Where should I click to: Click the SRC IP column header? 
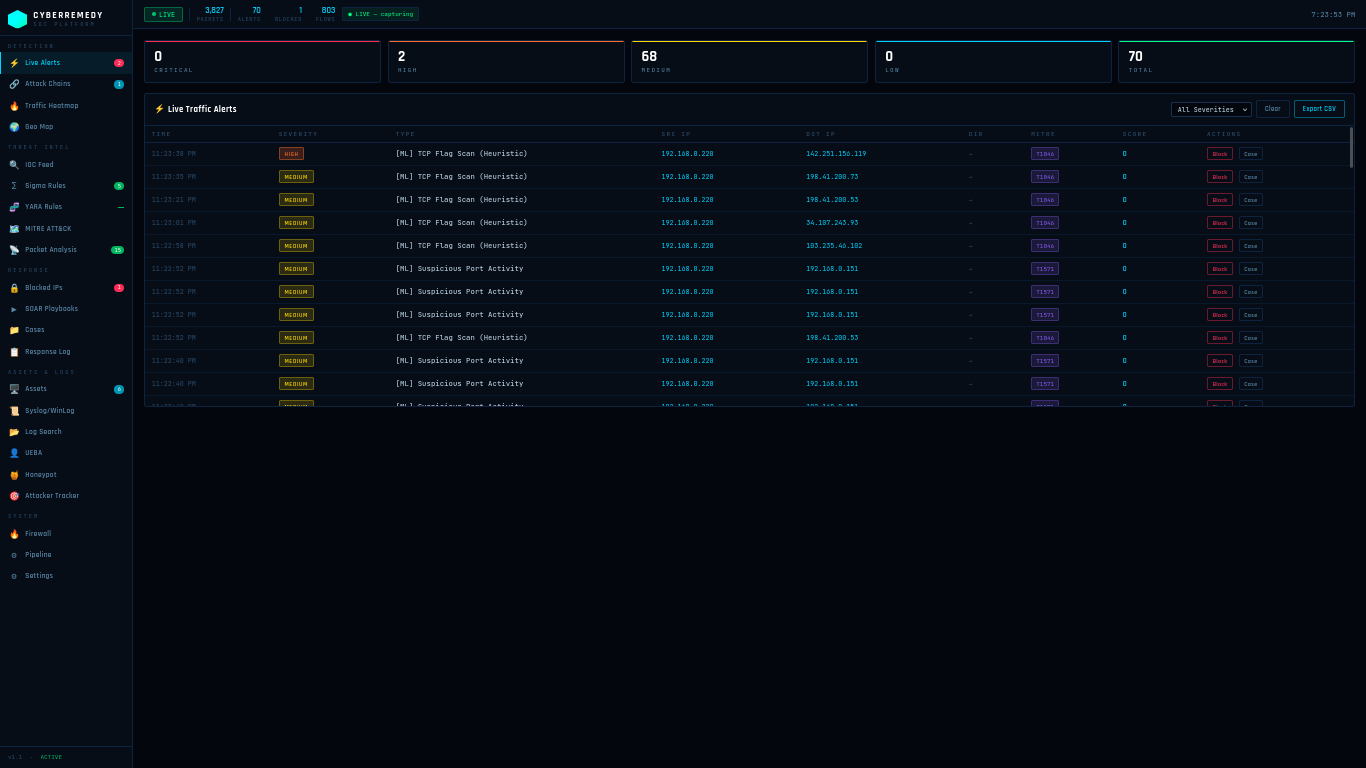(676, 134)
